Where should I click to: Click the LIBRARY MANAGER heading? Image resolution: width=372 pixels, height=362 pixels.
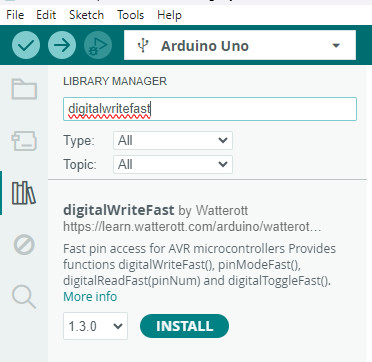[x=115, y=81]
